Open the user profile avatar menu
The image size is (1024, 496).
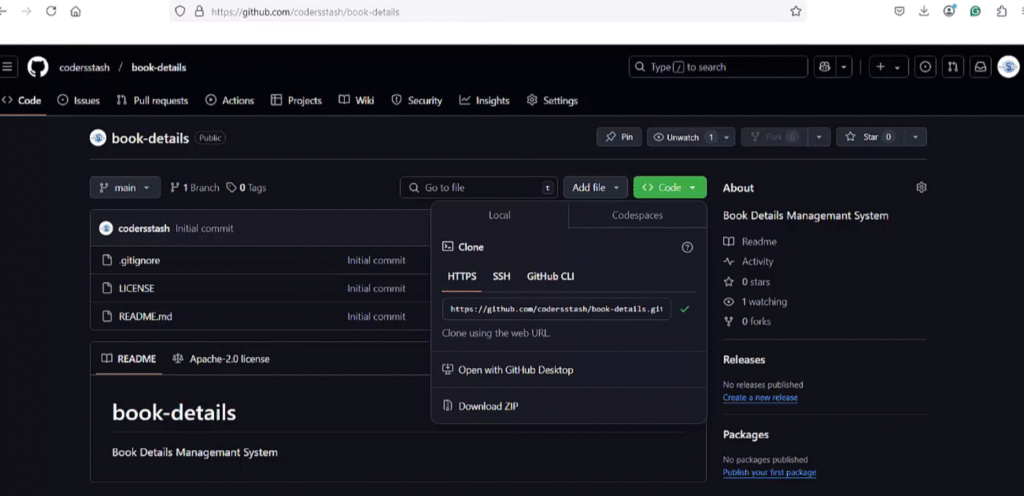point(1008,67)
